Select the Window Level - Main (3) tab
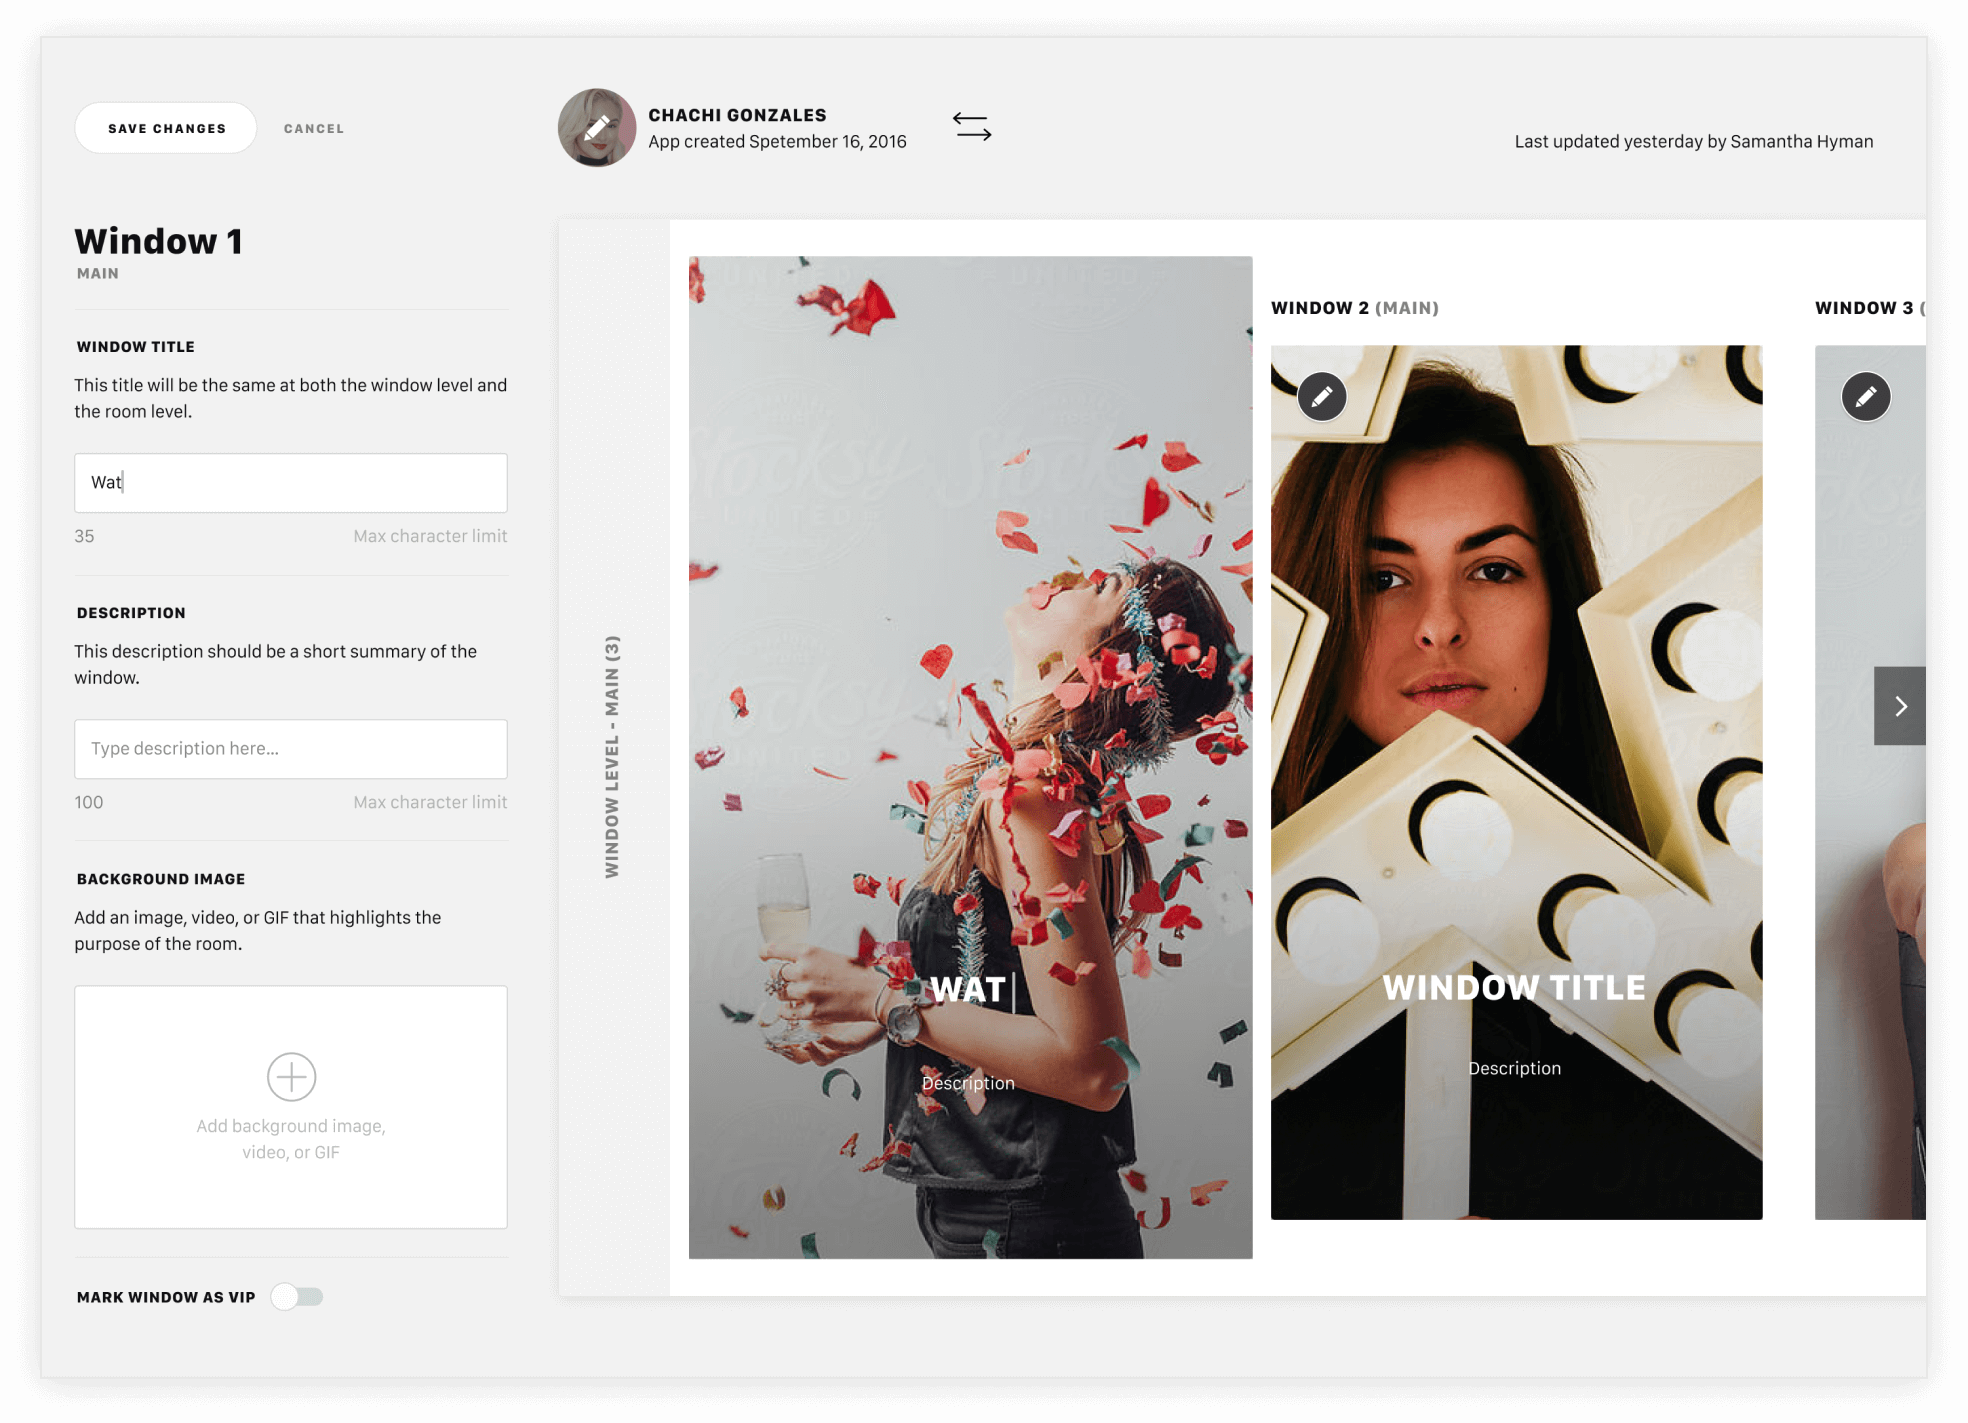 click(612, 757)
